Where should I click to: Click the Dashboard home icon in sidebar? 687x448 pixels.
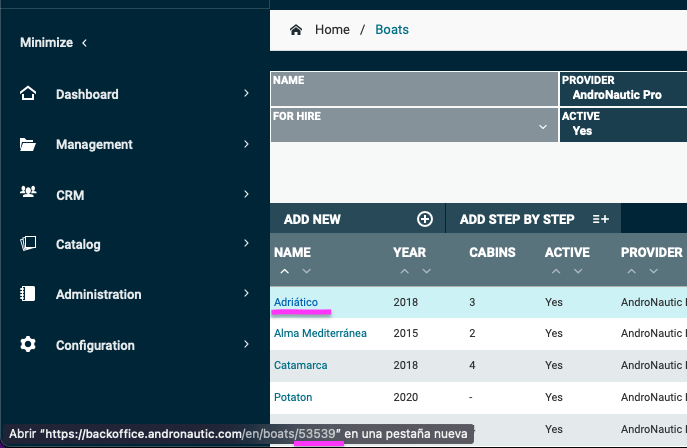click(28, 94)
